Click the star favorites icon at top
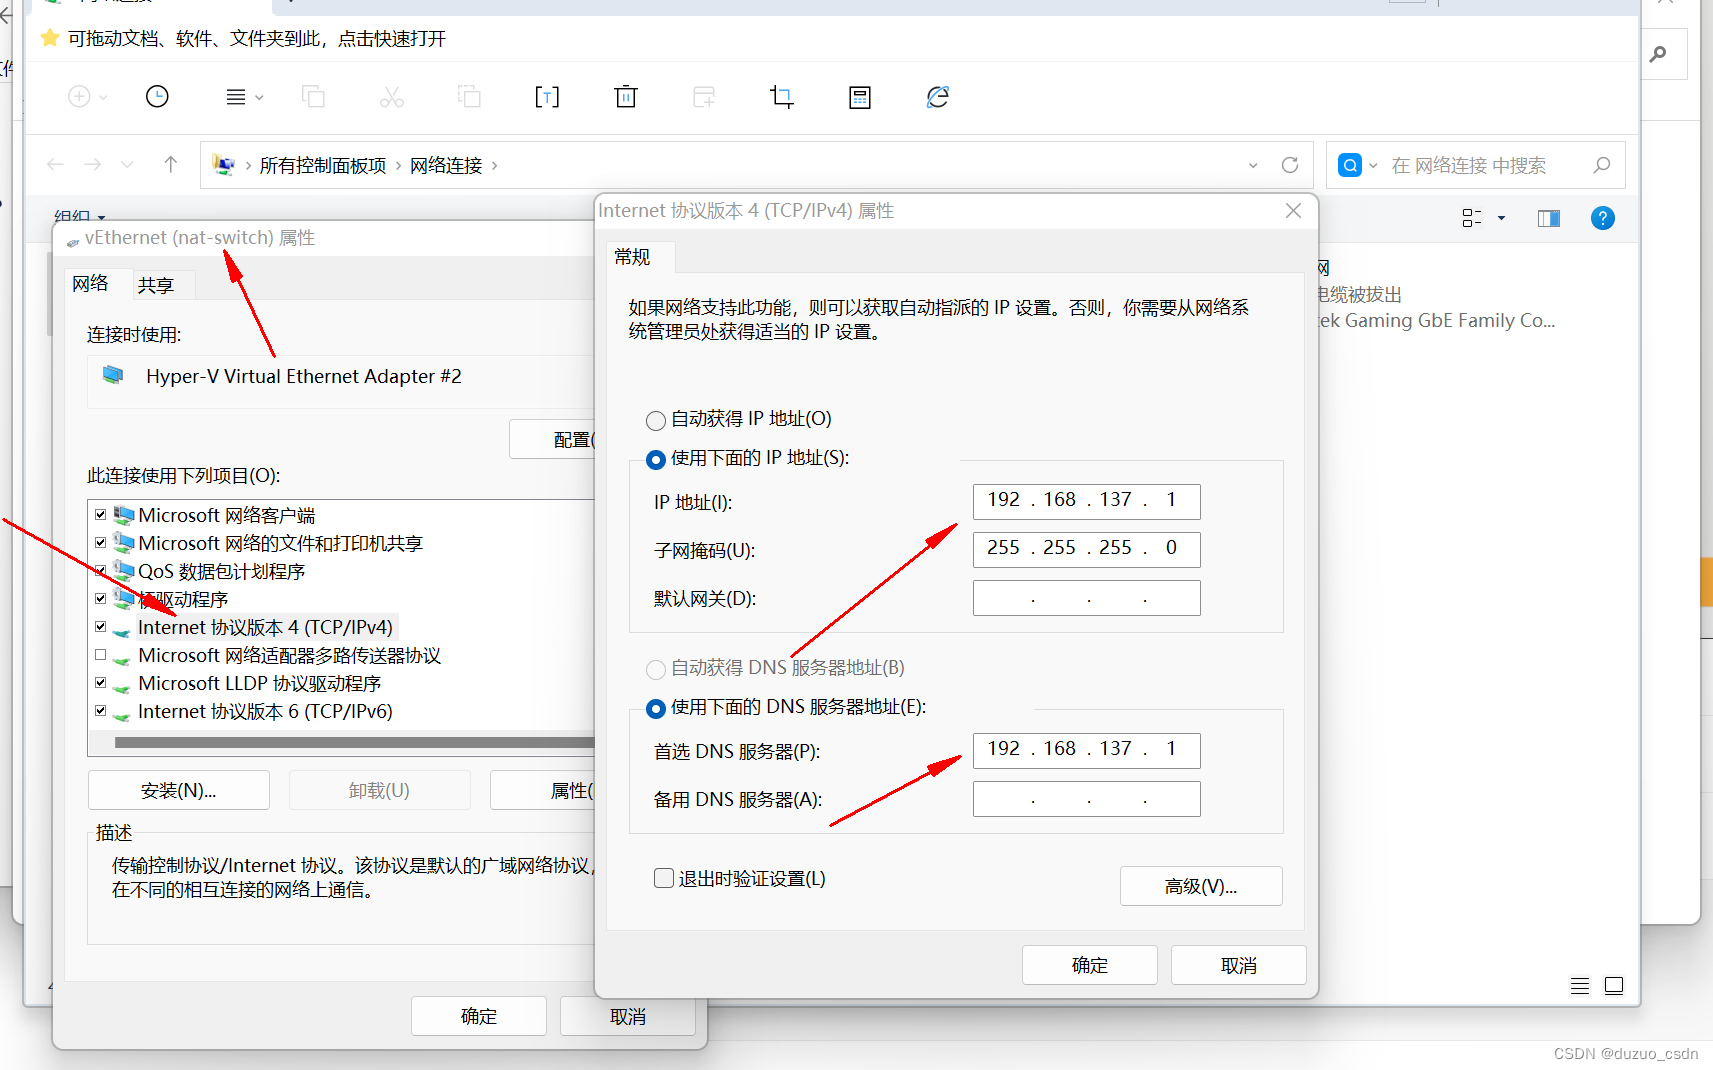Image resolution: width=1713 pixels, height=1070 pixels. click(50, 38)
